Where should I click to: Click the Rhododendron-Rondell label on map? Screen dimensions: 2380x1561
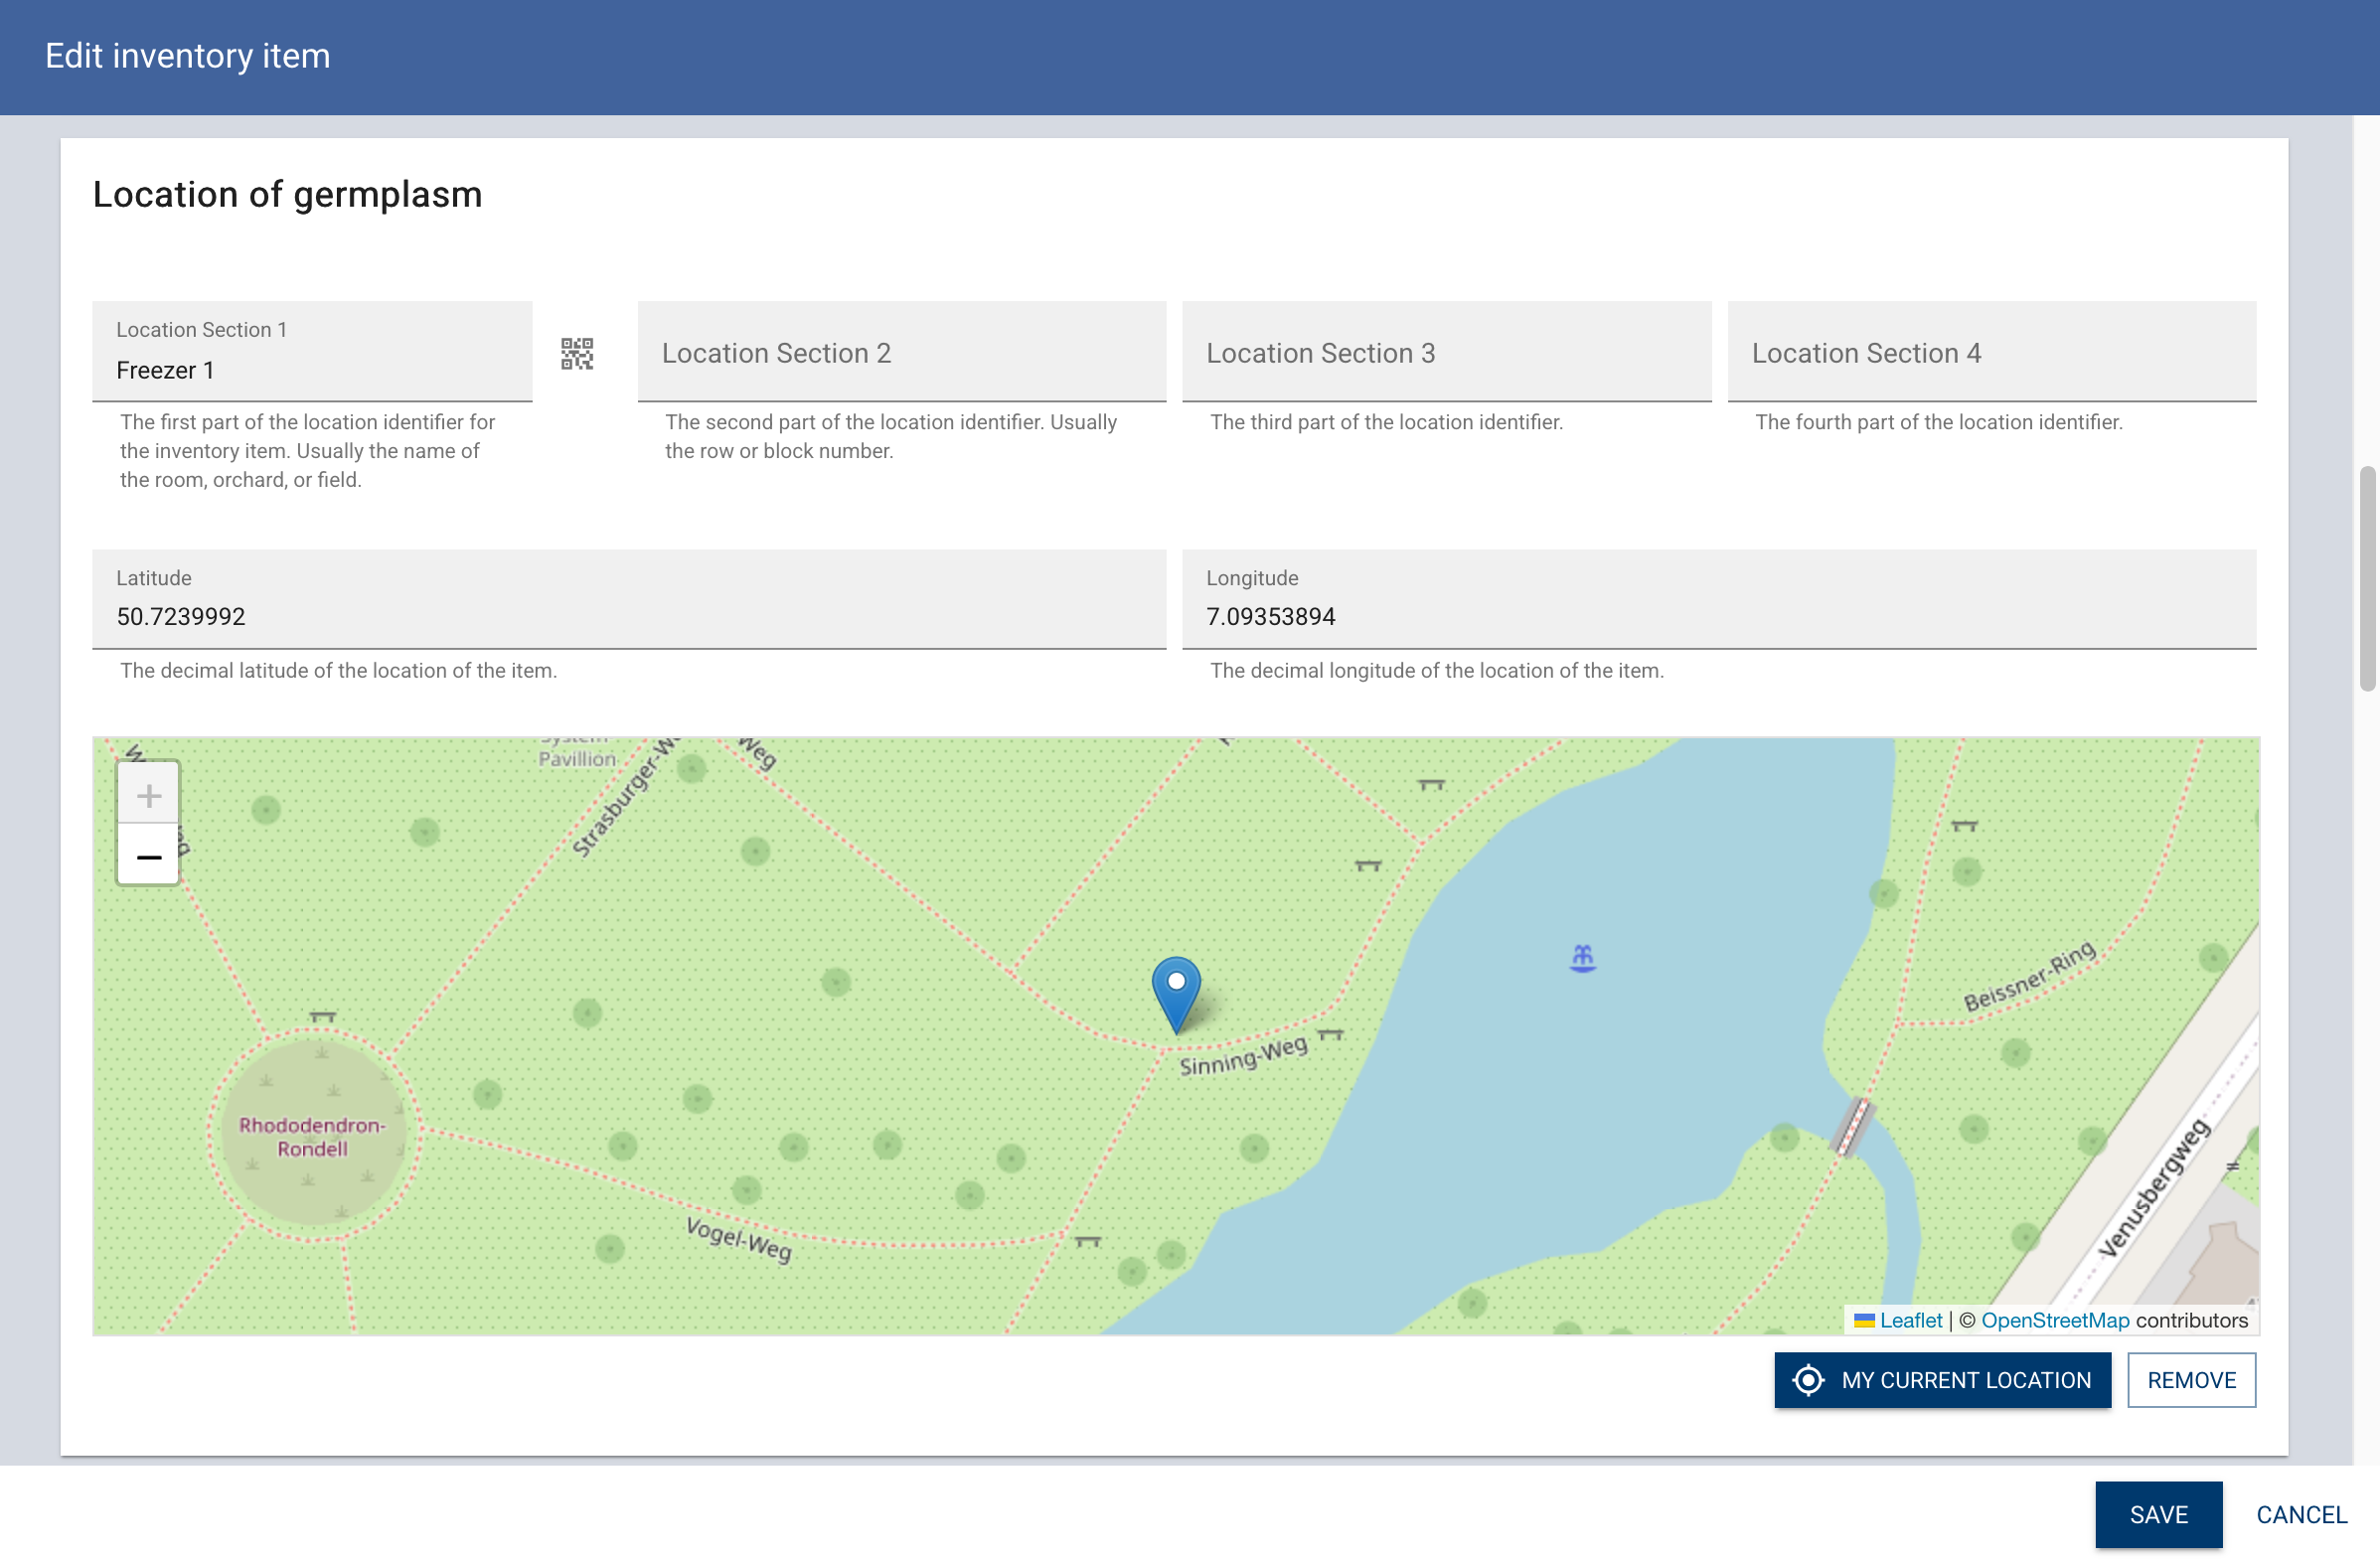point(312,1137)
